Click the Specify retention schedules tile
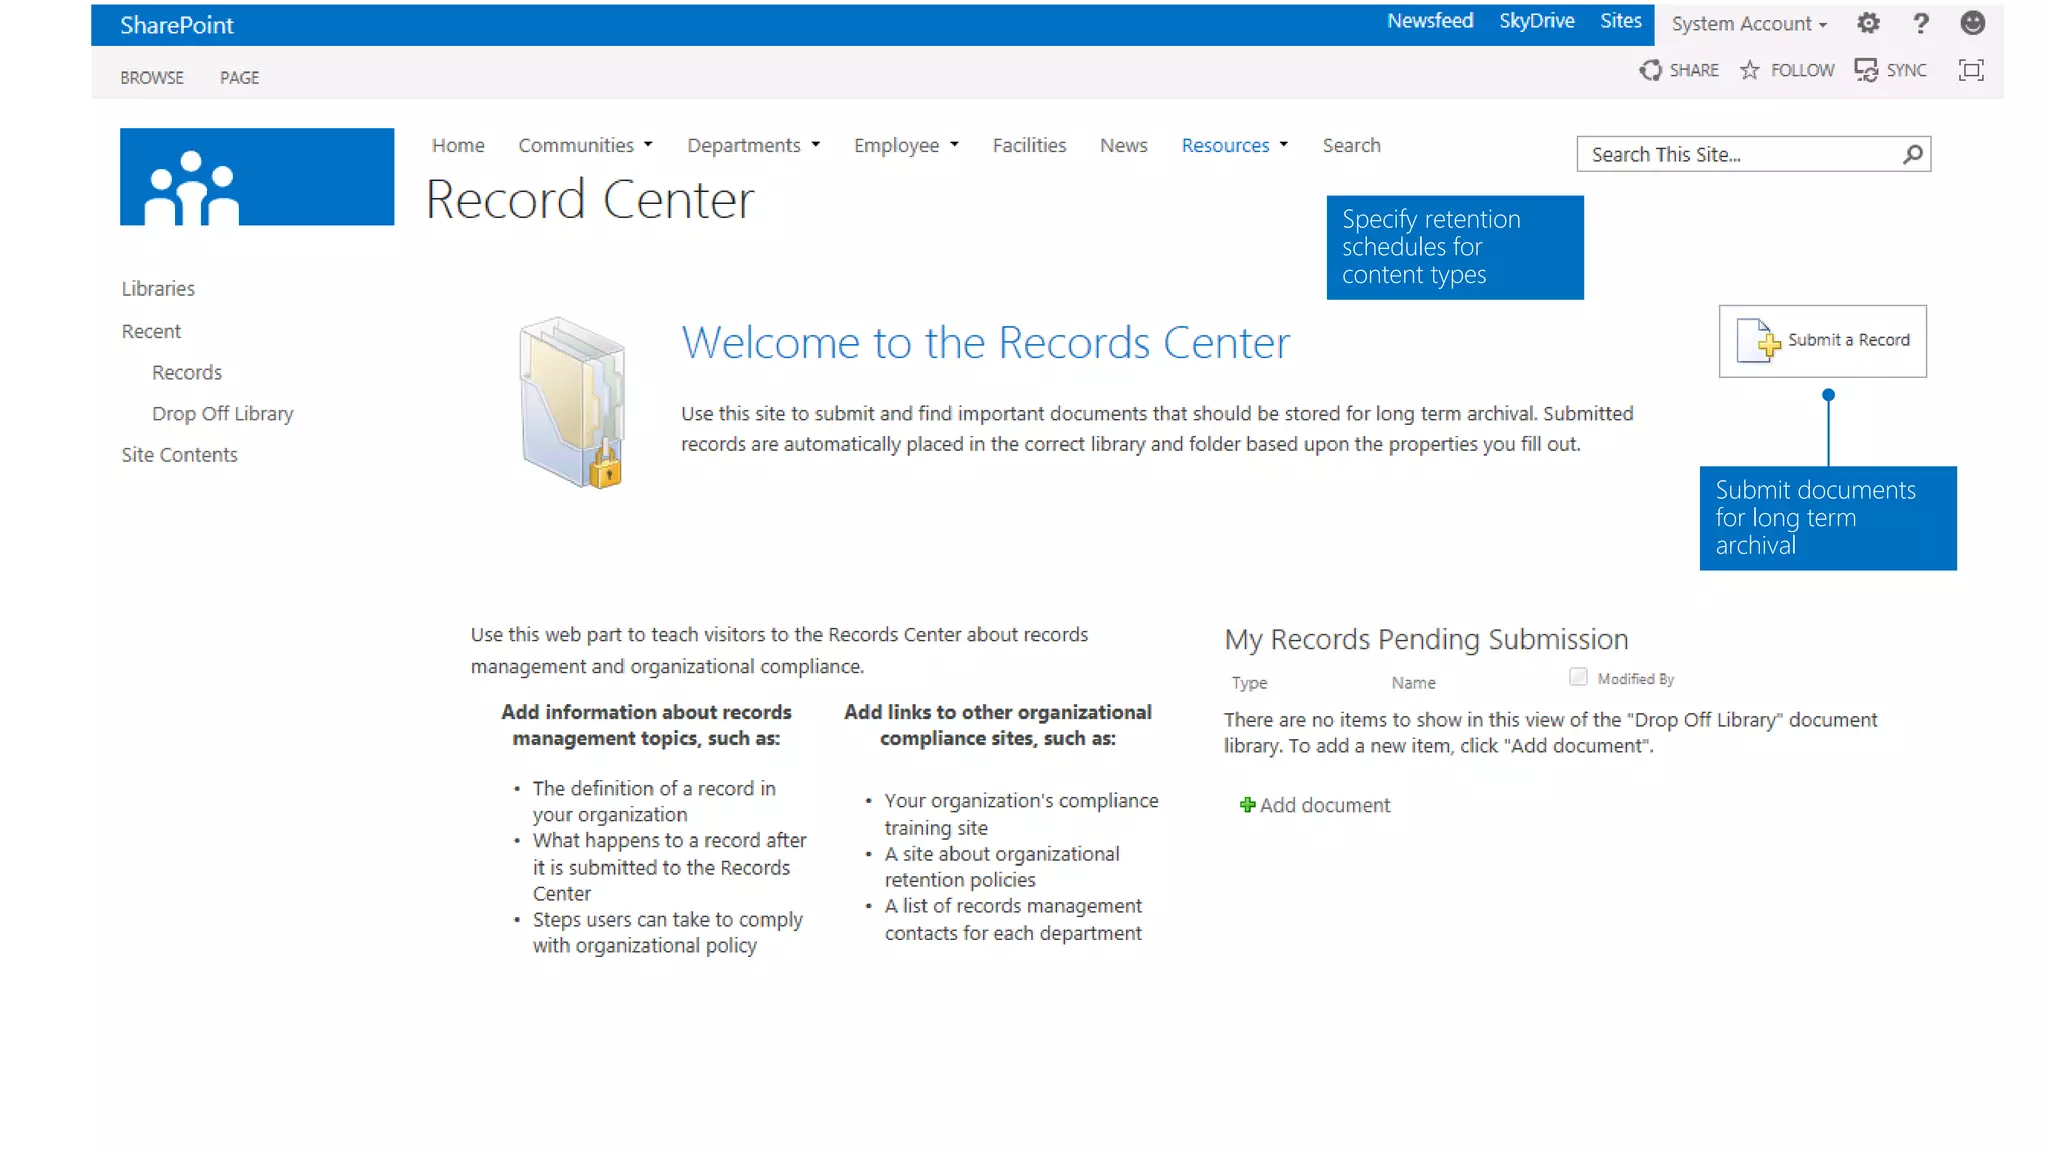 pos(1454,247)
